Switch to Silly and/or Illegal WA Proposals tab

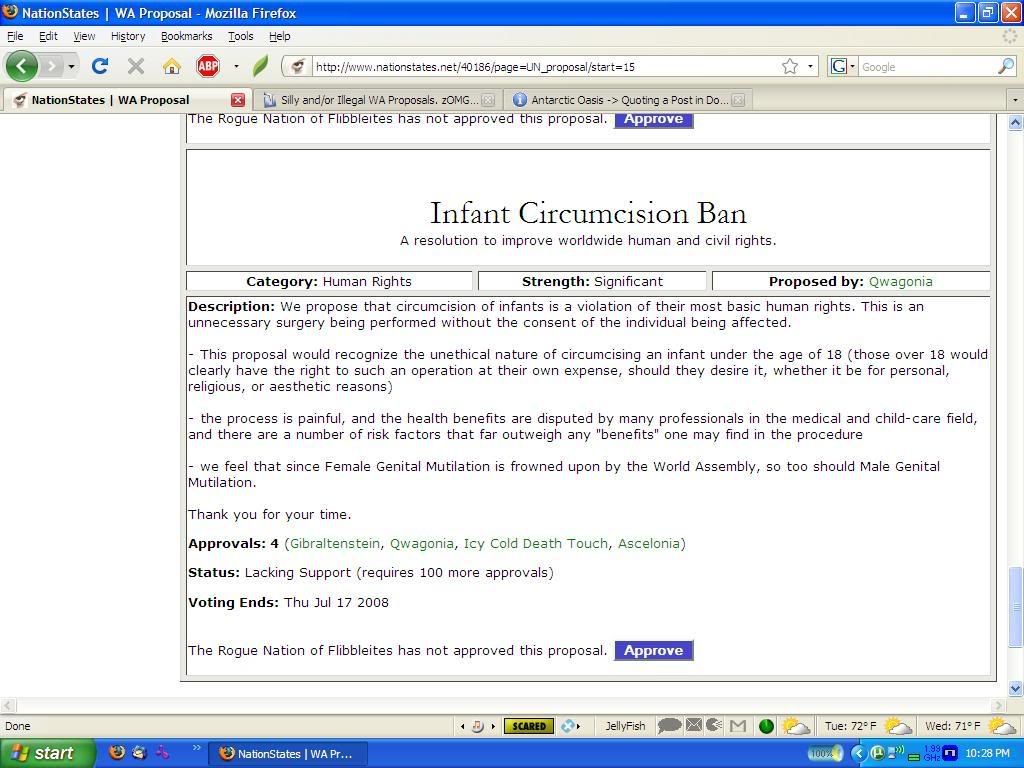(x=372, y=100)
